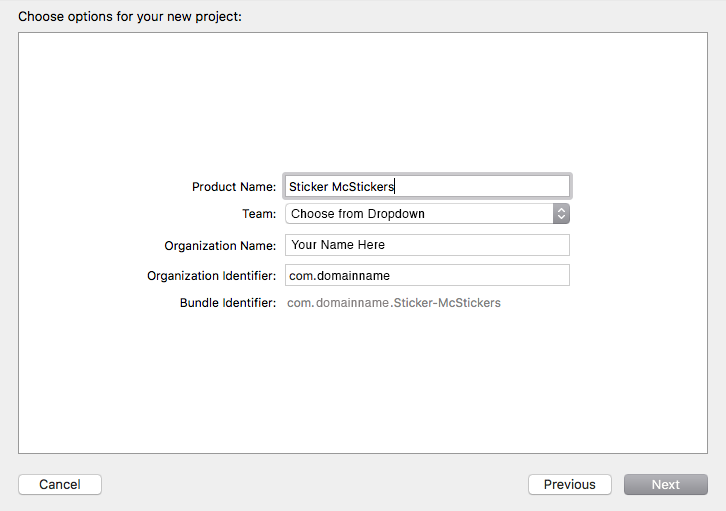726x511 pixels.
Task: Click the 'Organization Identifier:' label
Action: coord(211,276)
